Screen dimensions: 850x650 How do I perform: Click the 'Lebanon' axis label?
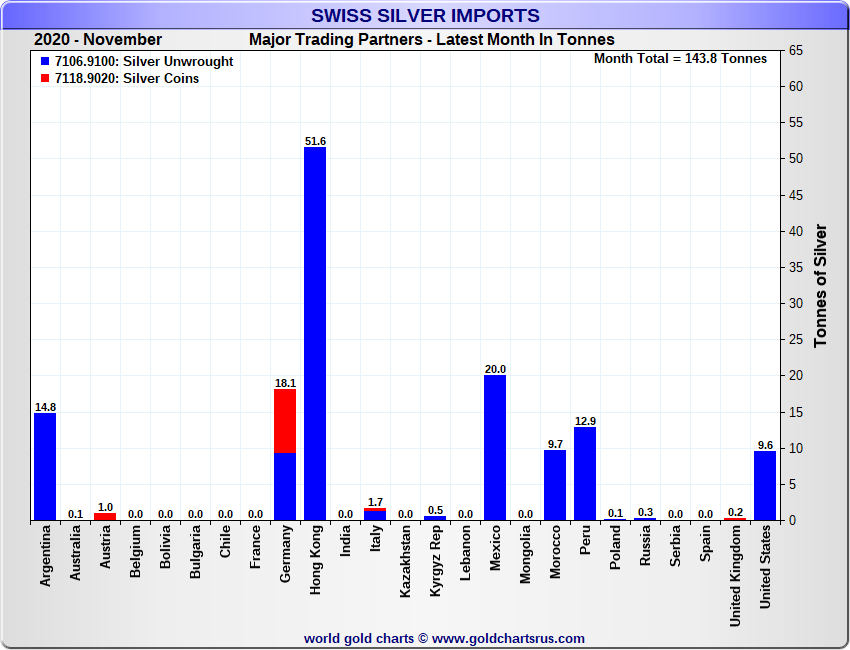[x=465, y=553]
